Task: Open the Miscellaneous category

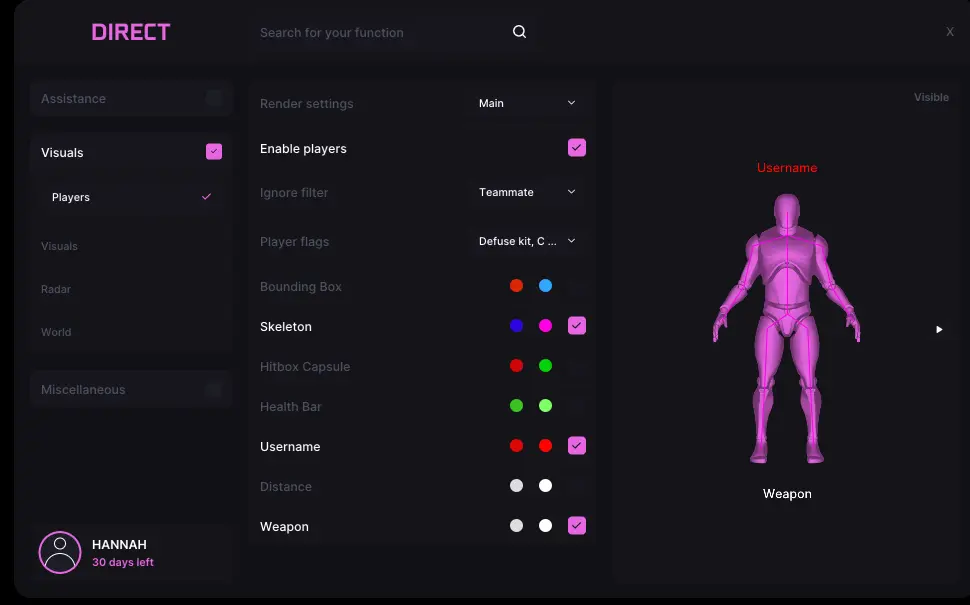Action: [x=83, y=390]
